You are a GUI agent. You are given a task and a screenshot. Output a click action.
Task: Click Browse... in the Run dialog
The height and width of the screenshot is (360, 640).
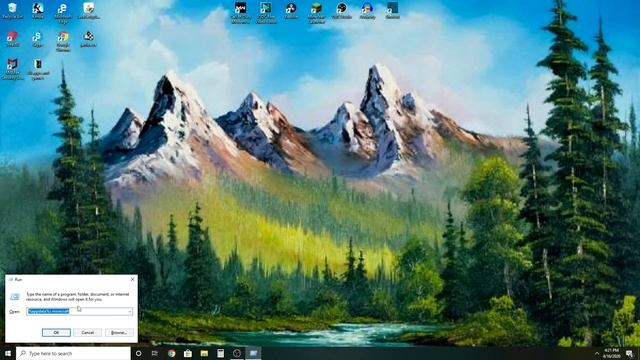click(119, 333)
